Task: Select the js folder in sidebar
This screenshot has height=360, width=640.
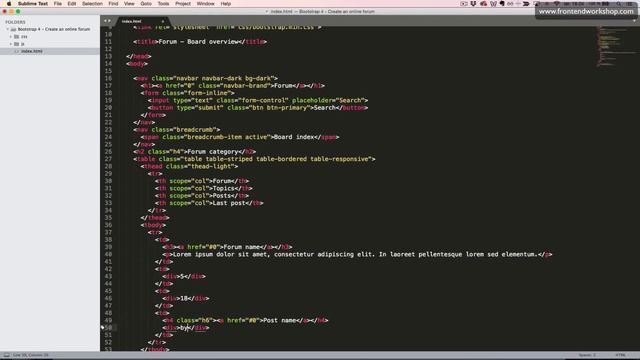Action: point(23,44)
